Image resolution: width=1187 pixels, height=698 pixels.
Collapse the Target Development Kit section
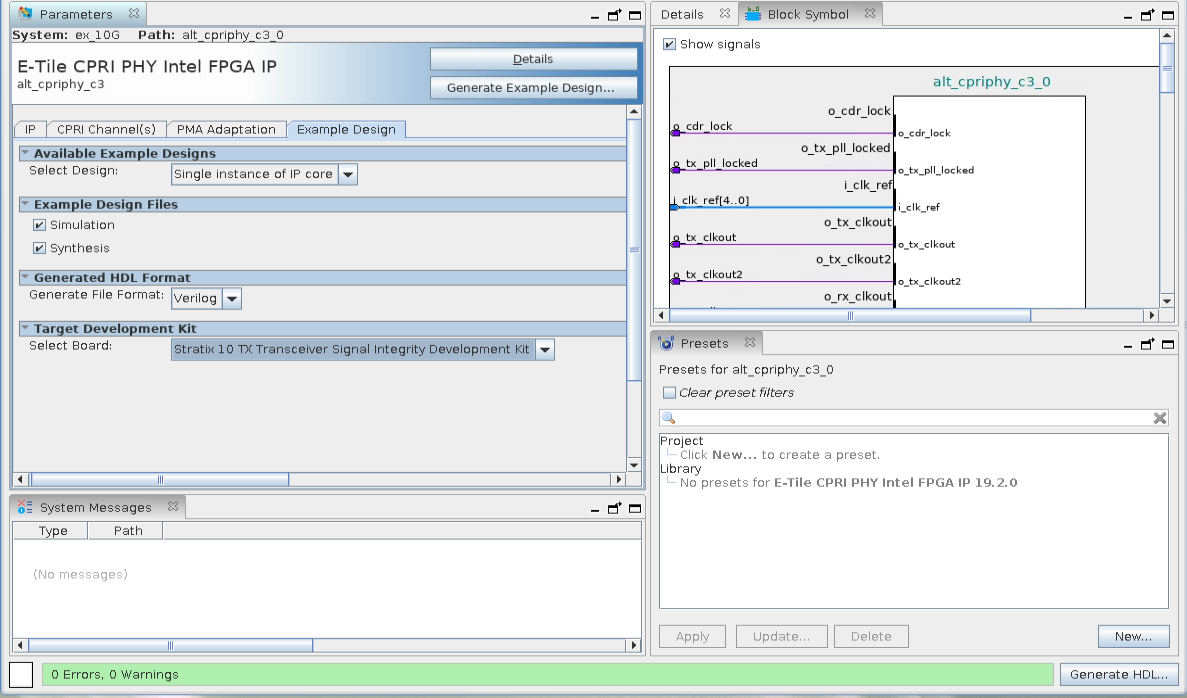click(x=25, y=328)
